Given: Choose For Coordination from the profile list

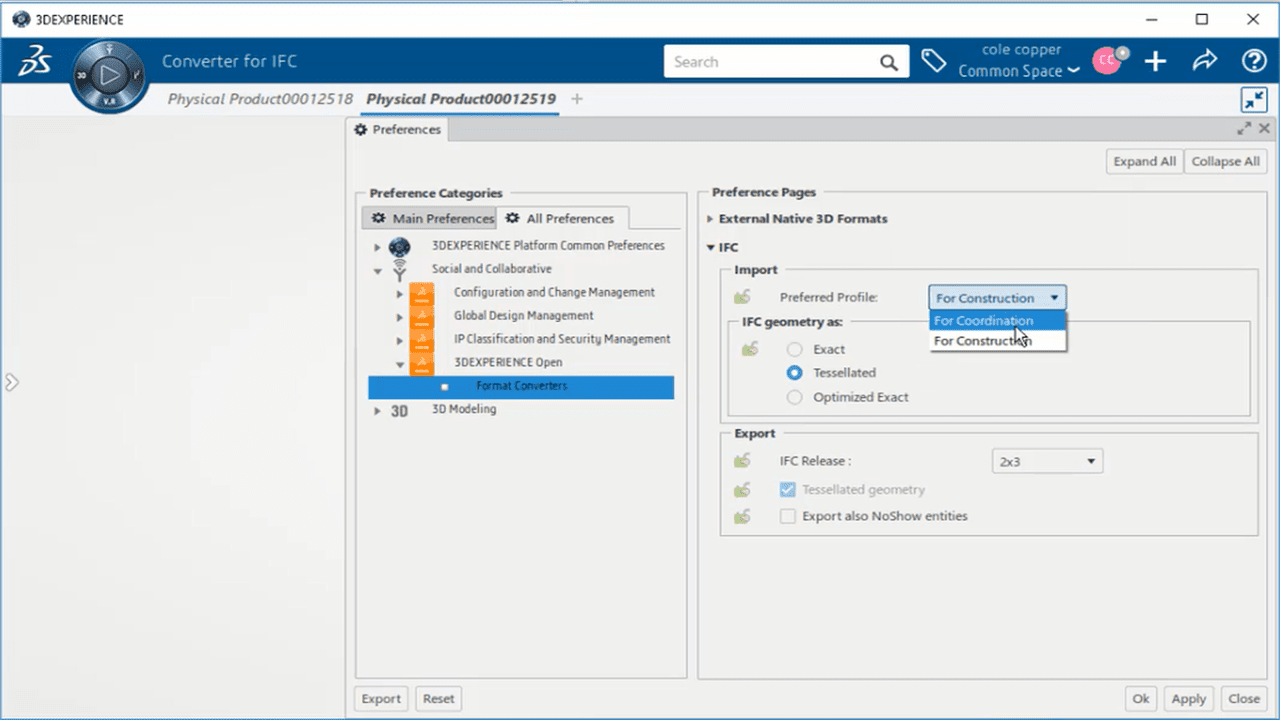Looking at the screenshot, I should pos(998,321).
